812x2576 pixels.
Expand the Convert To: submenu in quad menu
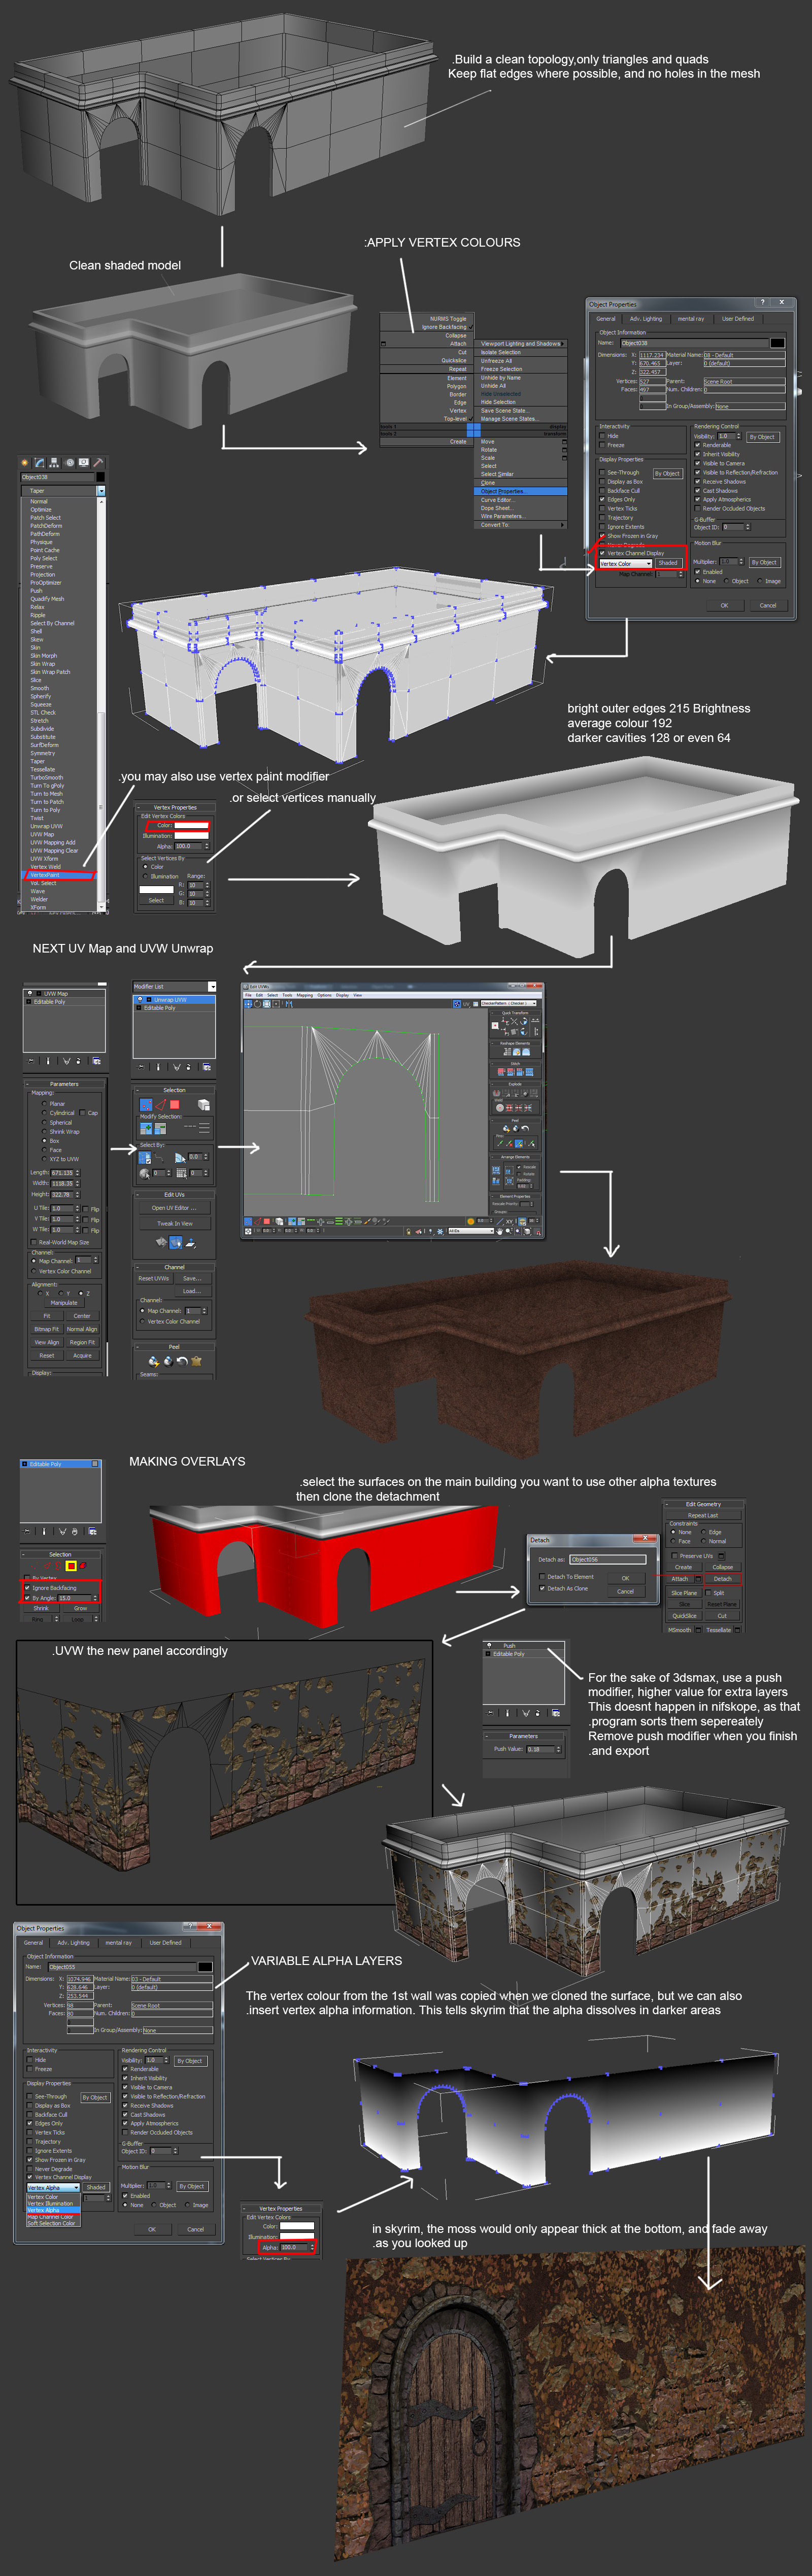pyautogui.click(x=520, y=524)
